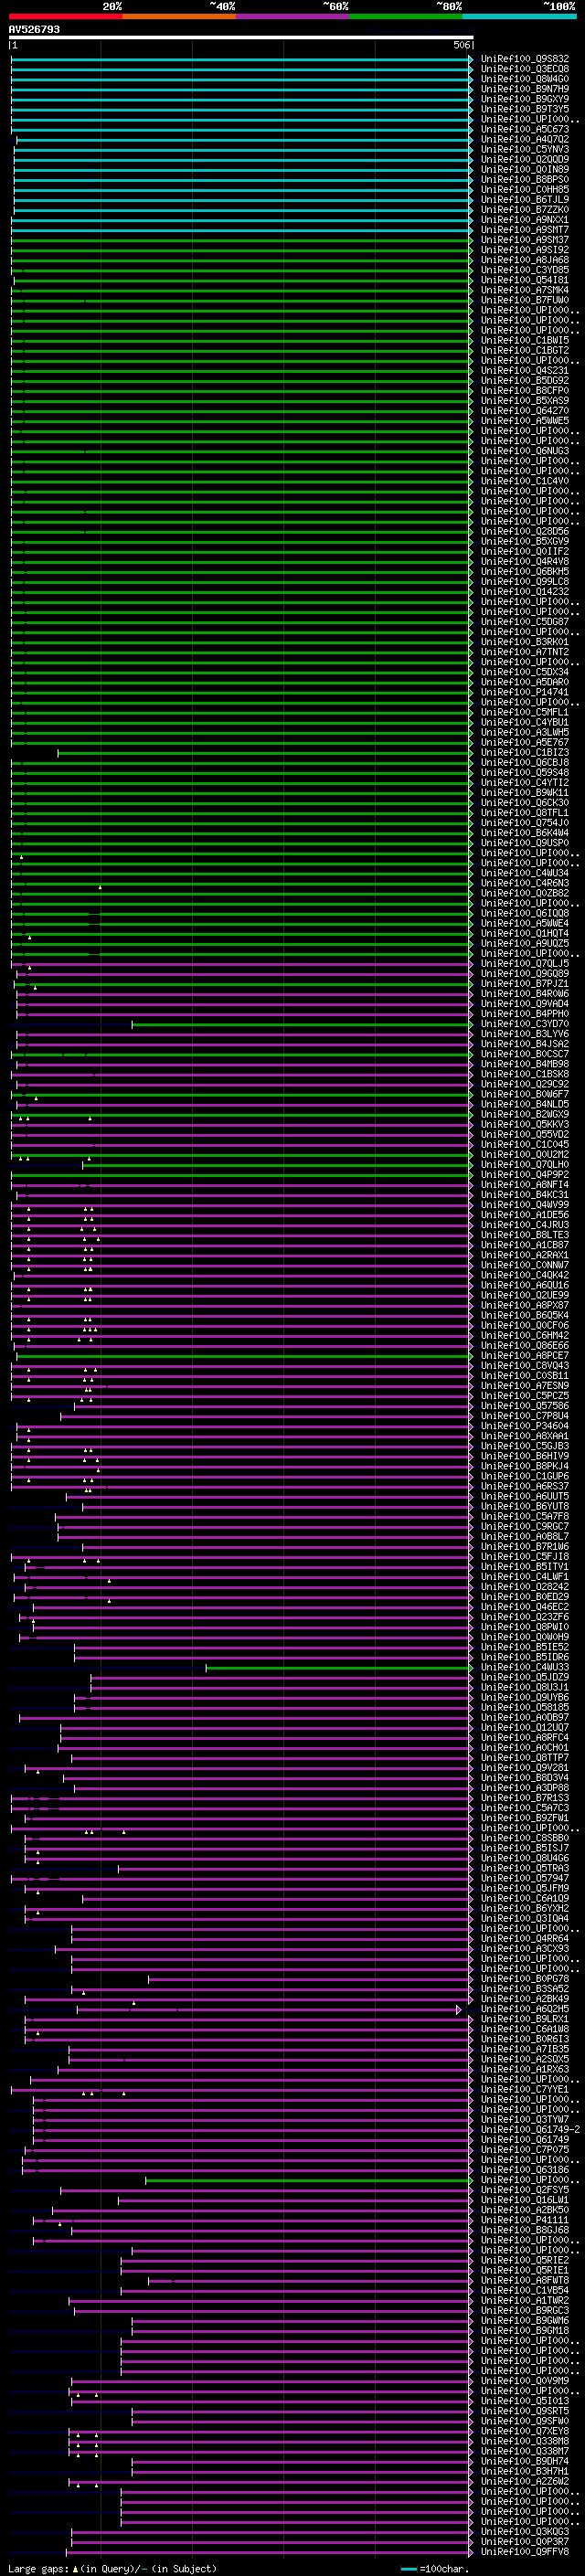The width and height of the screenshot is (585, 2576).
Task: Click hit UniRef100_Q9V281
Action: pos(525,1768)
